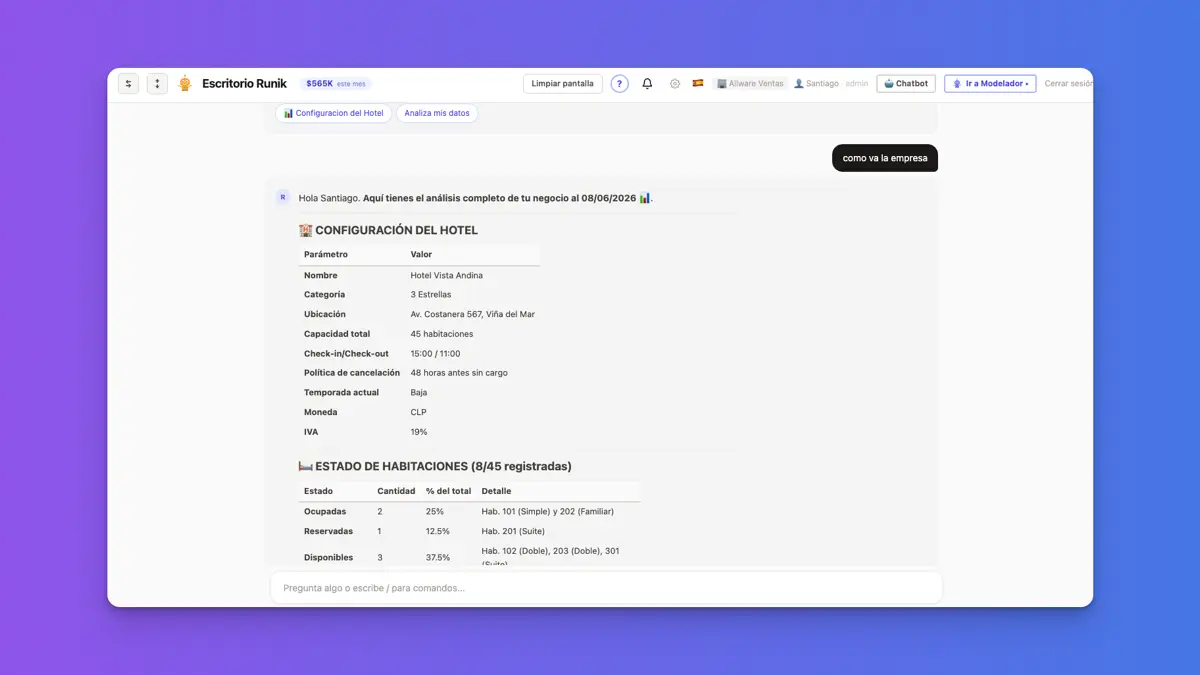This screenshot has height=675, width=1200.
Task: Open Santiago user profile
Action: click(x=817, y=84)
